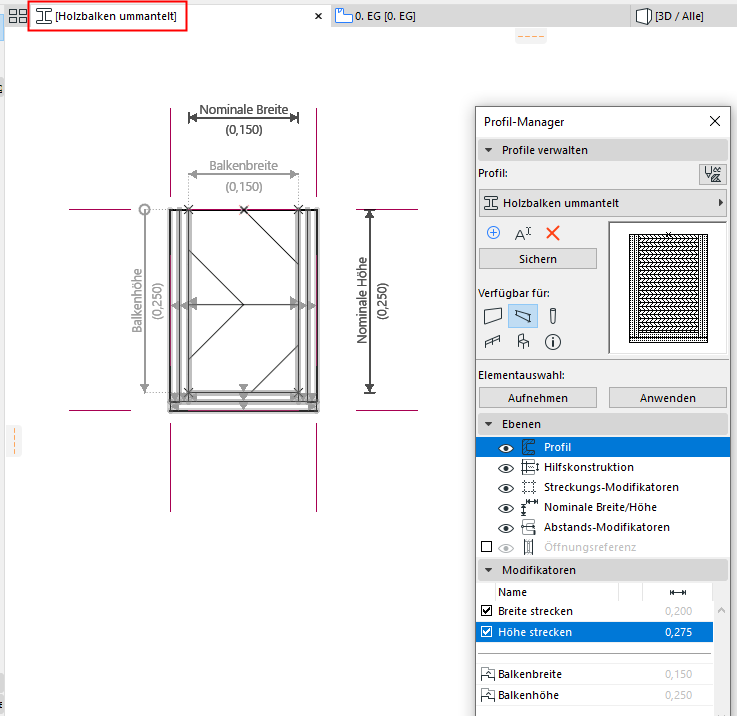The height and width of the screenshot is (716, 737).
Task: Click the Balkenbreite dimension label in drawing
Action: tap(243, 165)
